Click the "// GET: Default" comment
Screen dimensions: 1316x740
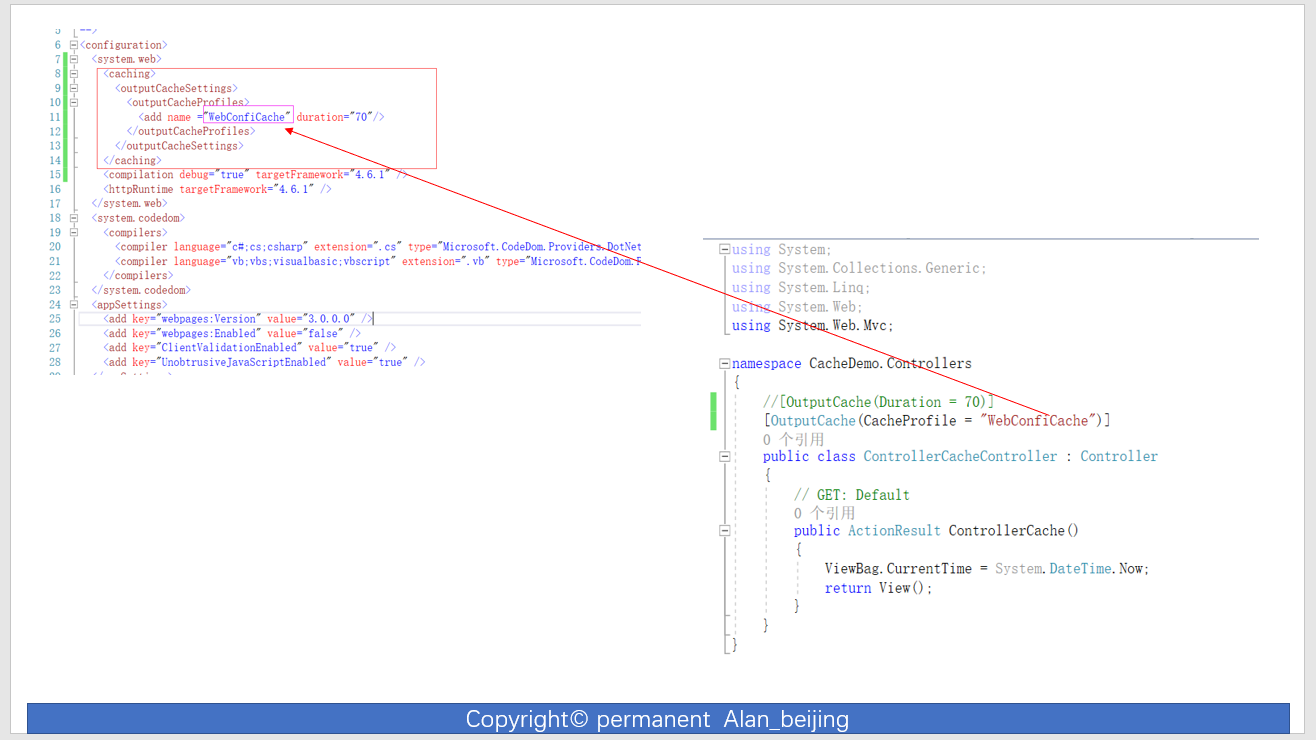click(852, 495)
